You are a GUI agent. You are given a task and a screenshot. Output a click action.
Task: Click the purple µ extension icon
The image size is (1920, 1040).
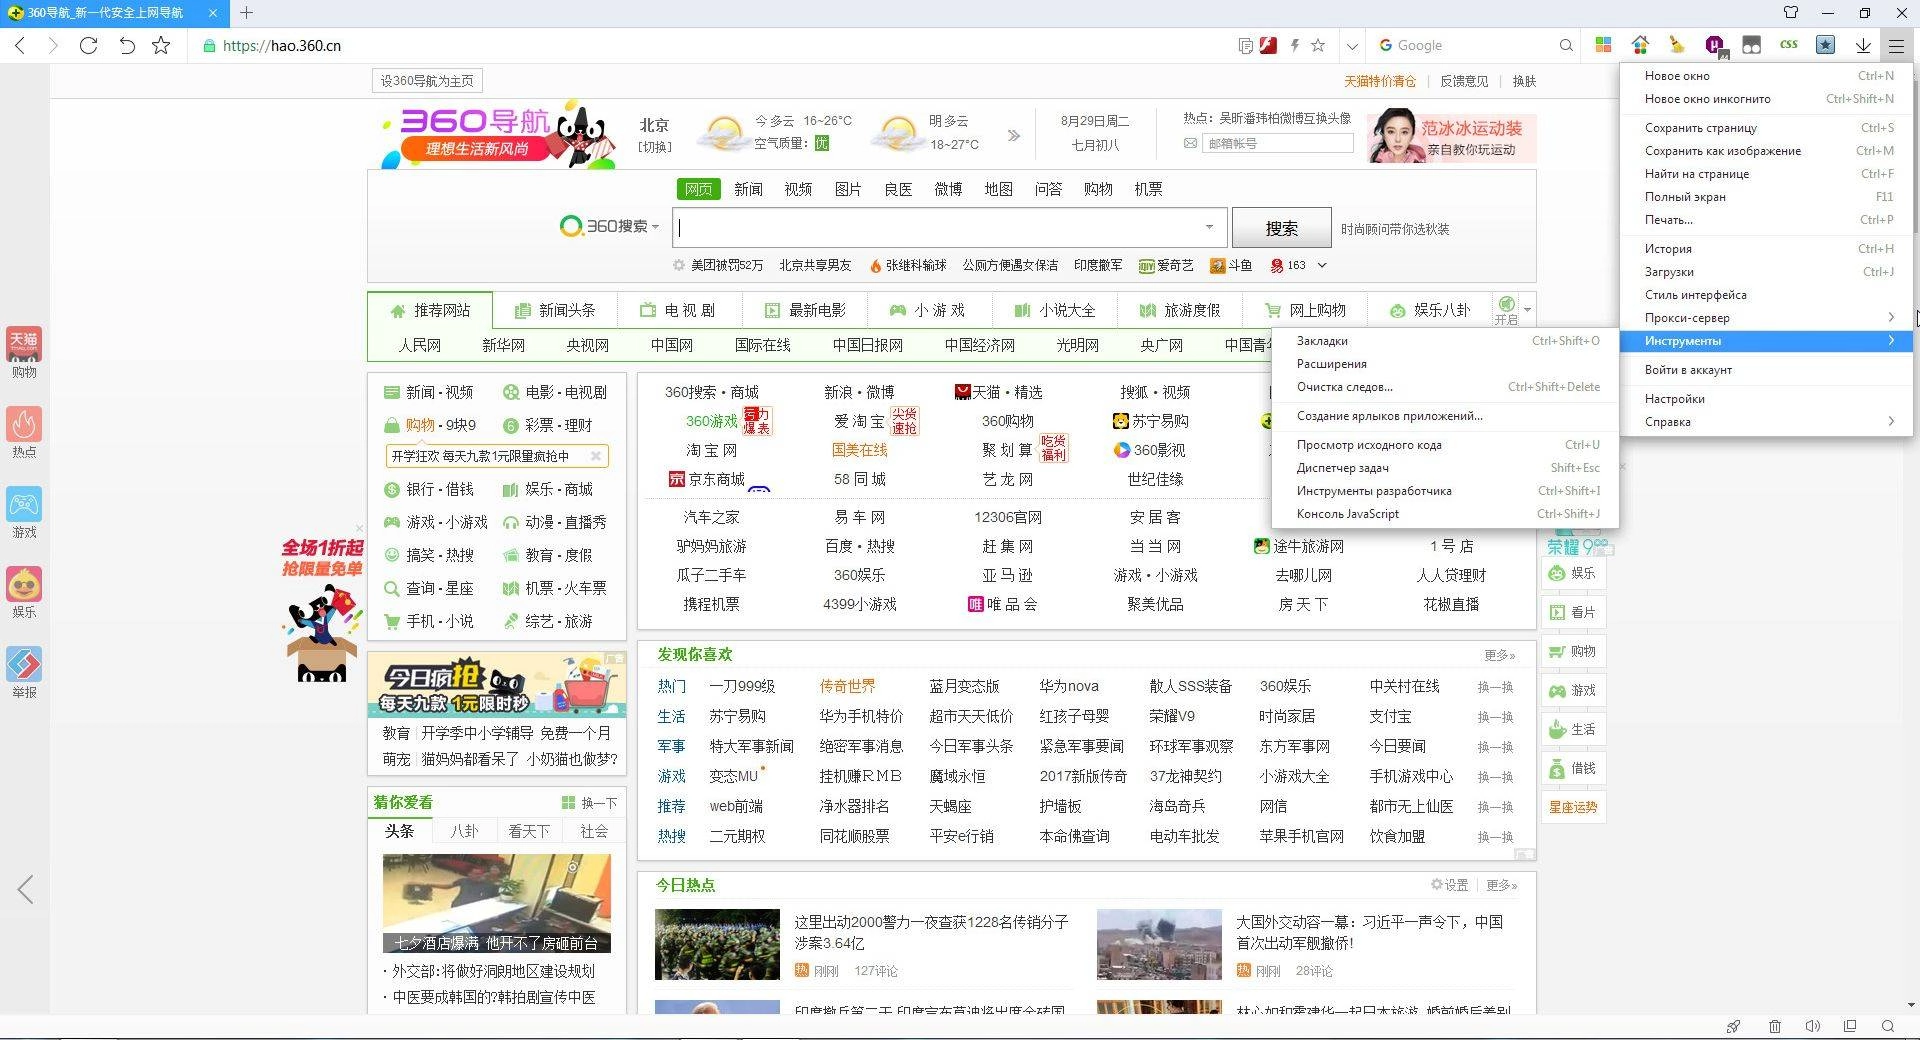point(1714,45)
